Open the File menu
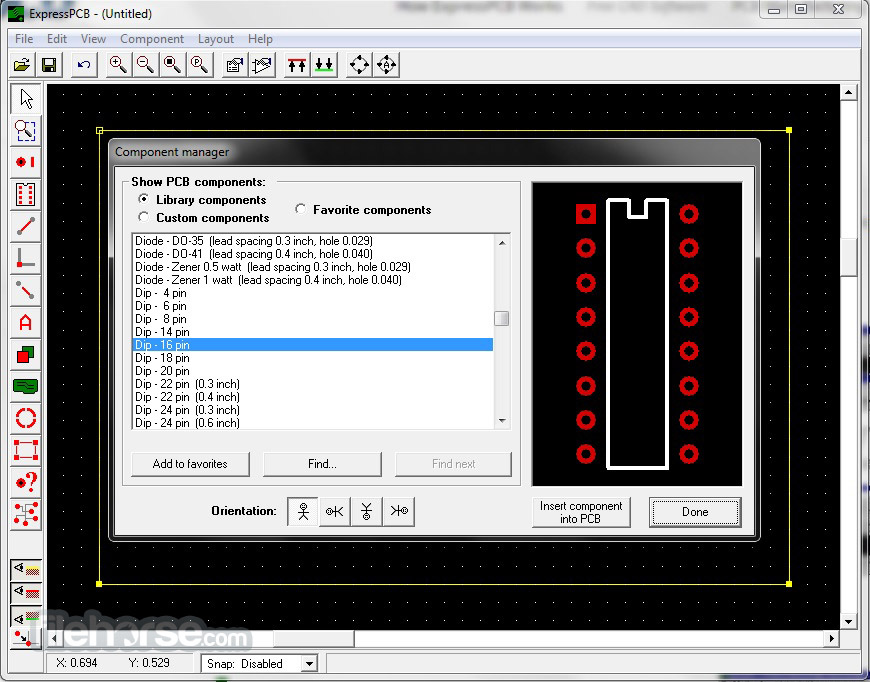The width and height of the screenshot is (870, 682). (x=24, y=39)
